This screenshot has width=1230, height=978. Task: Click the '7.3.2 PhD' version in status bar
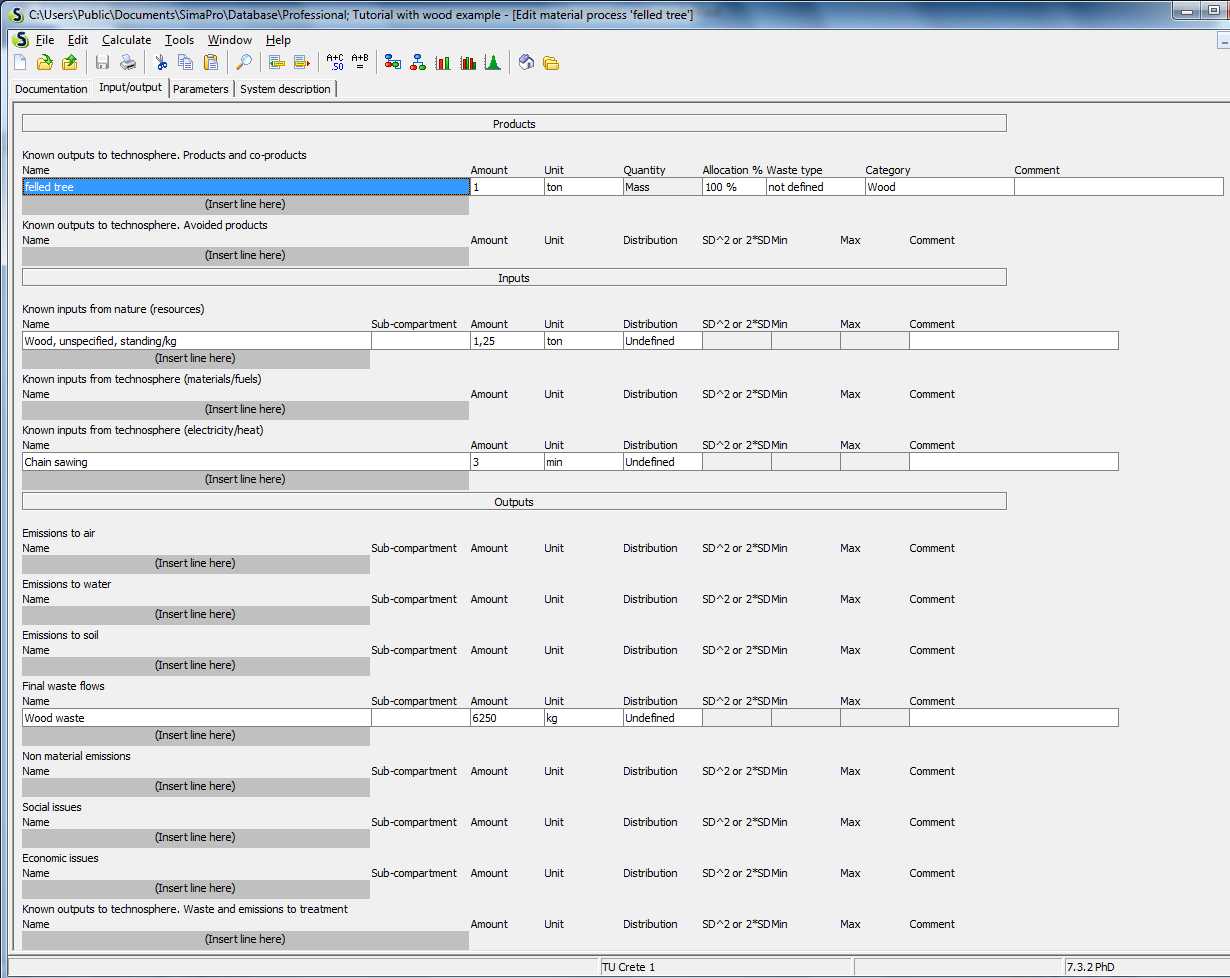1091,967
